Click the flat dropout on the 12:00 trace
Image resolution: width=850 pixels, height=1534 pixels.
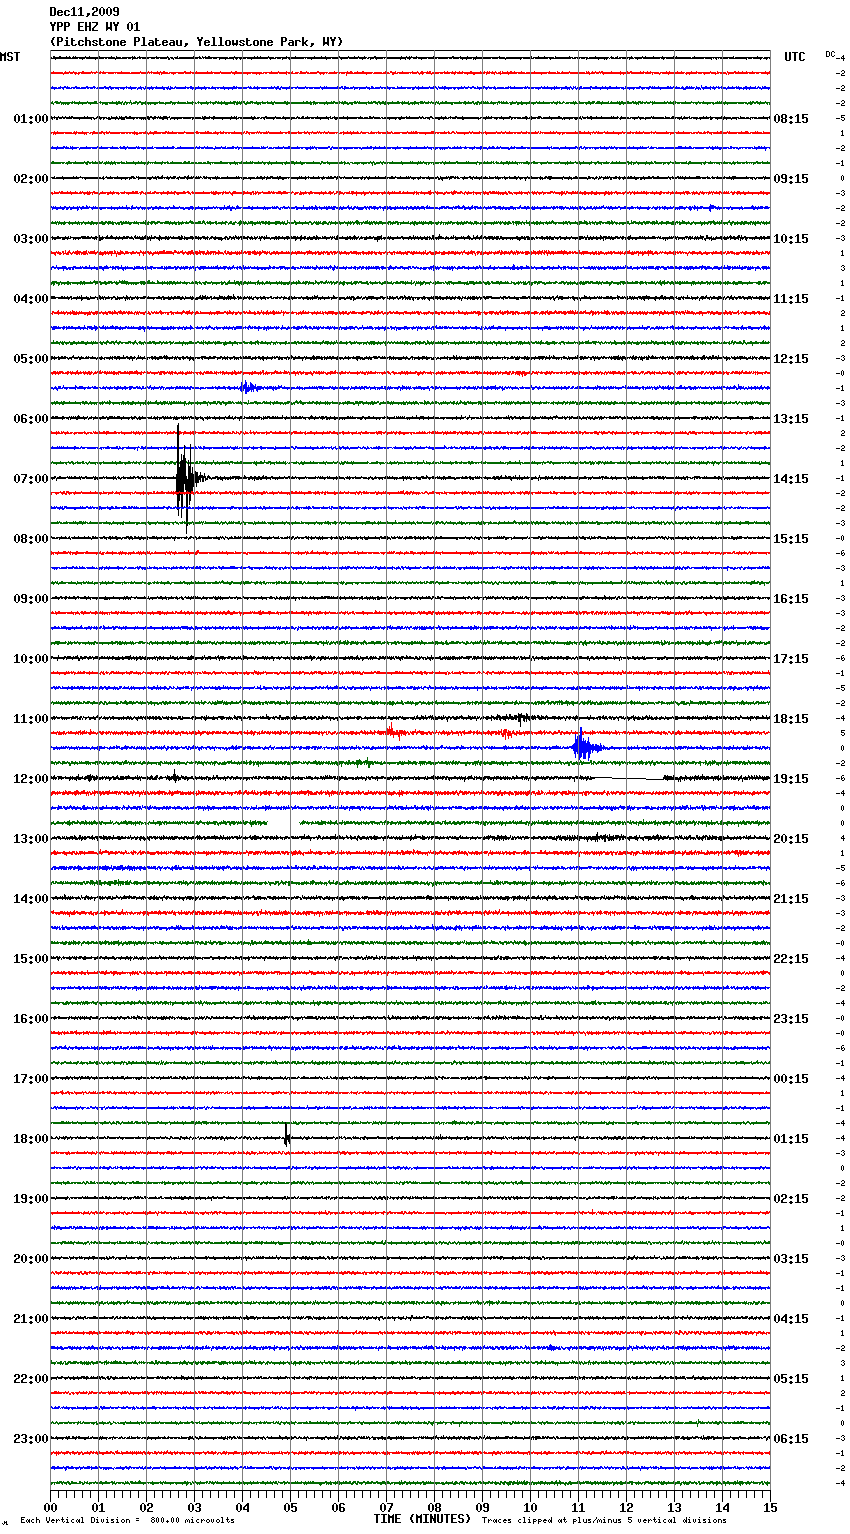click(628, 778)
